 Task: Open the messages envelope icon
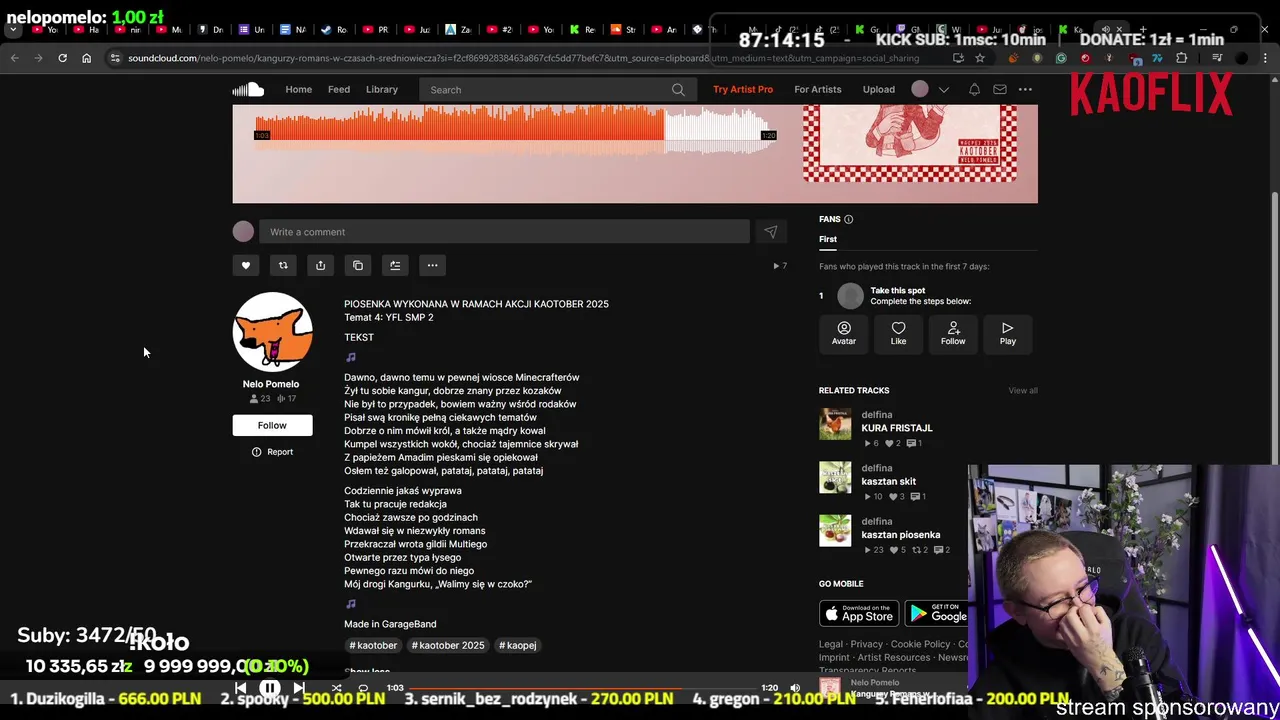coord(1000,90)
